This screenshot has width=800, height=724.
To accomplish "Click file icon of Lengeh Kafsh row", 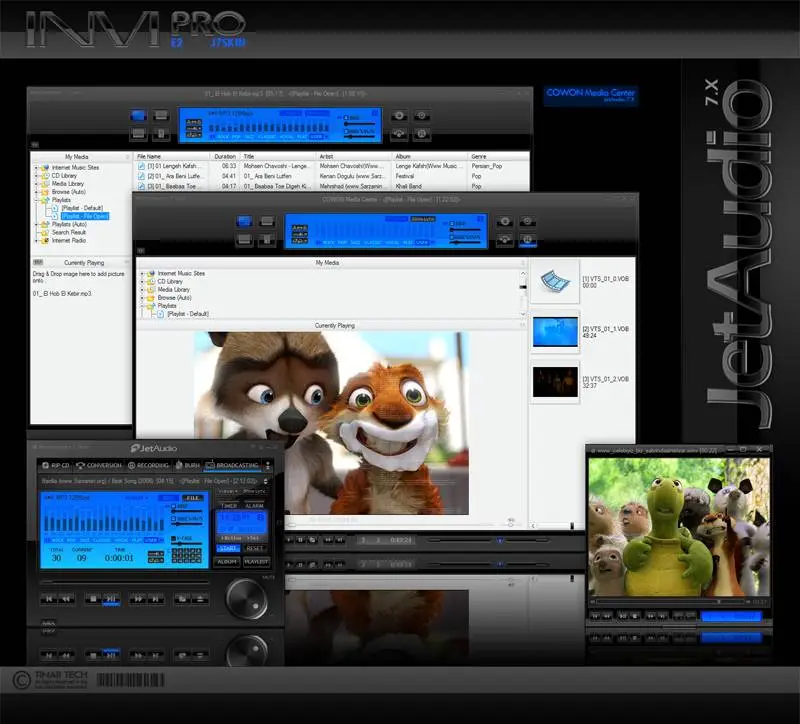I will (141, 166).
